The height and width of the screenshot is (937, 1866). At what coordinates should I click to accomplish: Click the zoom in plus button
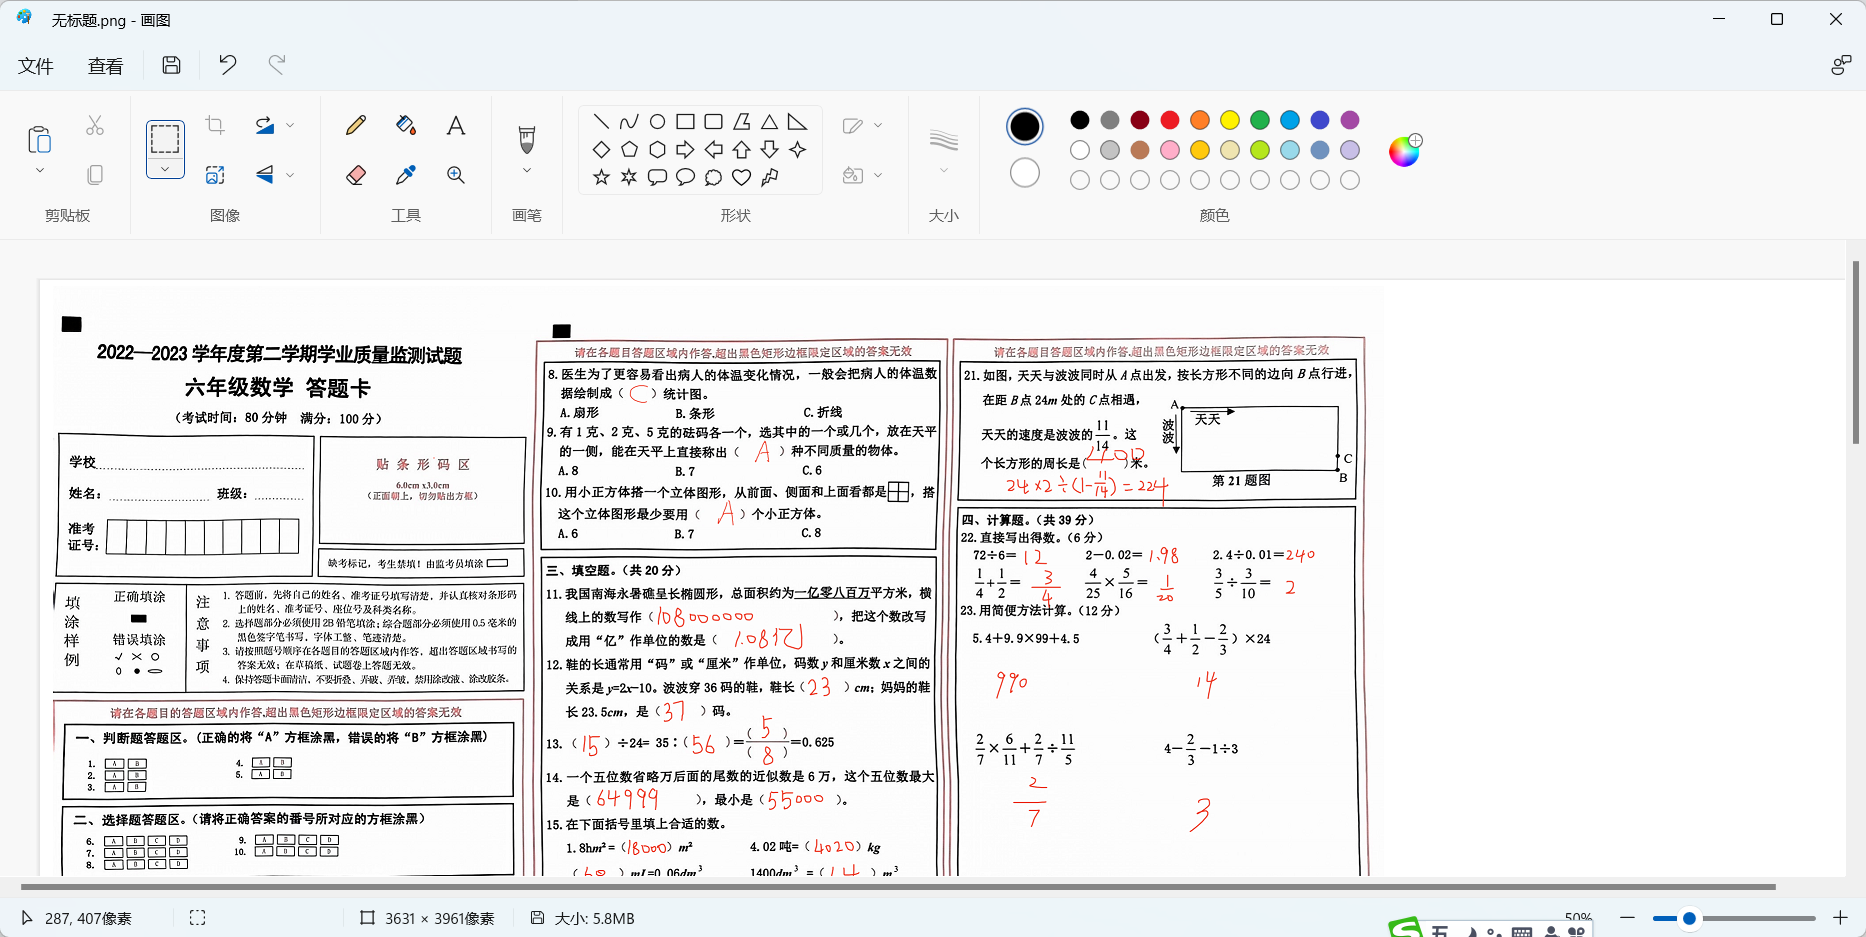click(x=1840, y=918)
